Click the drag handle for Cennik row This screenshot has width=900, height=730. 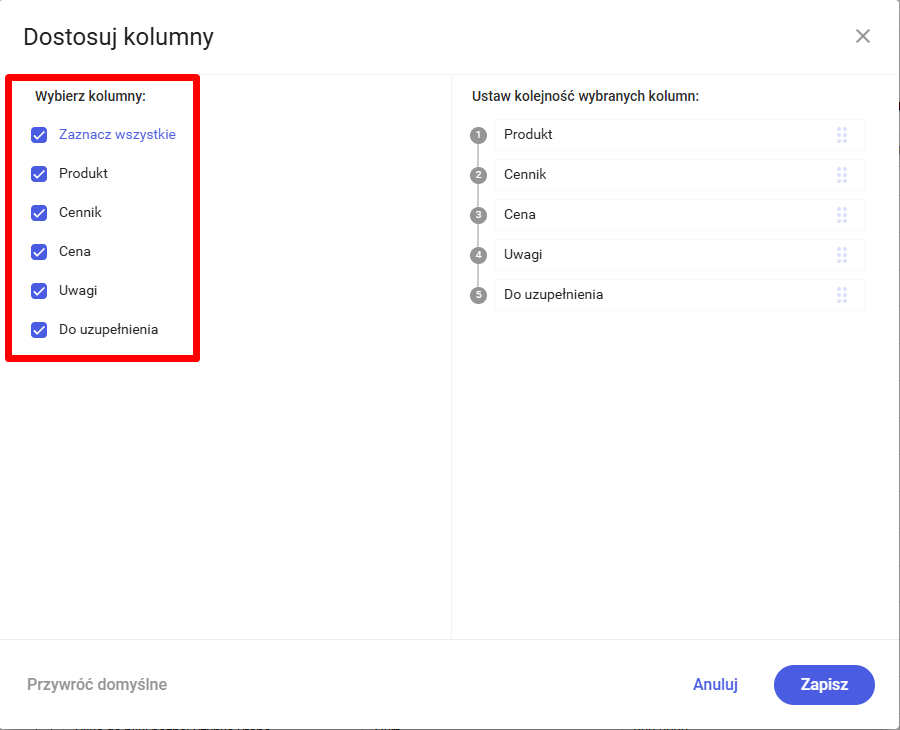pyautogui.click(x=842, y=175)
